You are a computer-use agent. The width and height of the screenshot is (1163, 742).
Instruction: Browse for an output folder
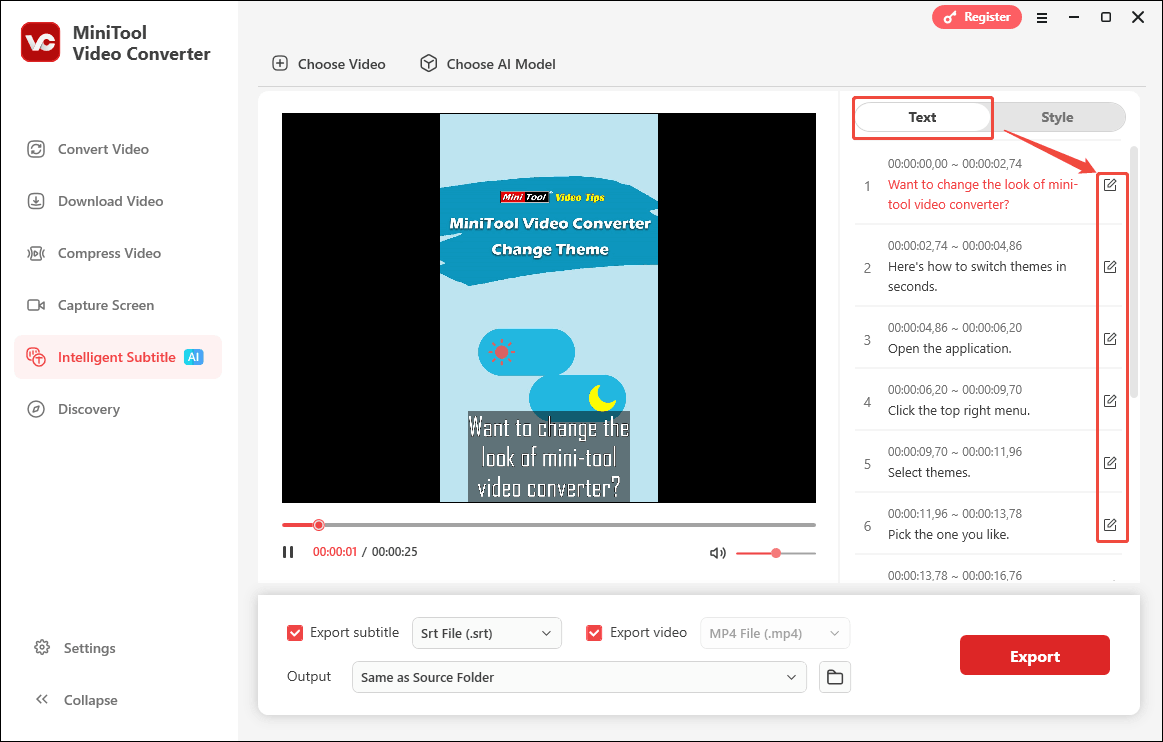[835, 677]
